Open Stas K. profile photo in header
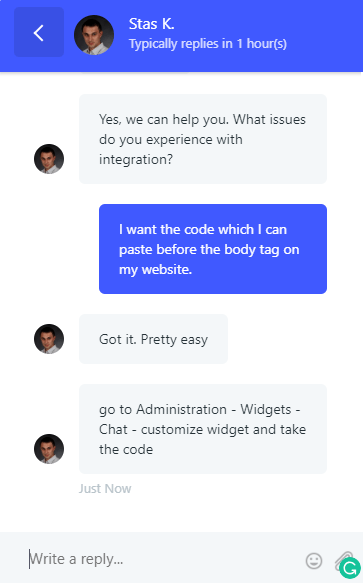Screen dimensions: 363x583 click(94, 35)
